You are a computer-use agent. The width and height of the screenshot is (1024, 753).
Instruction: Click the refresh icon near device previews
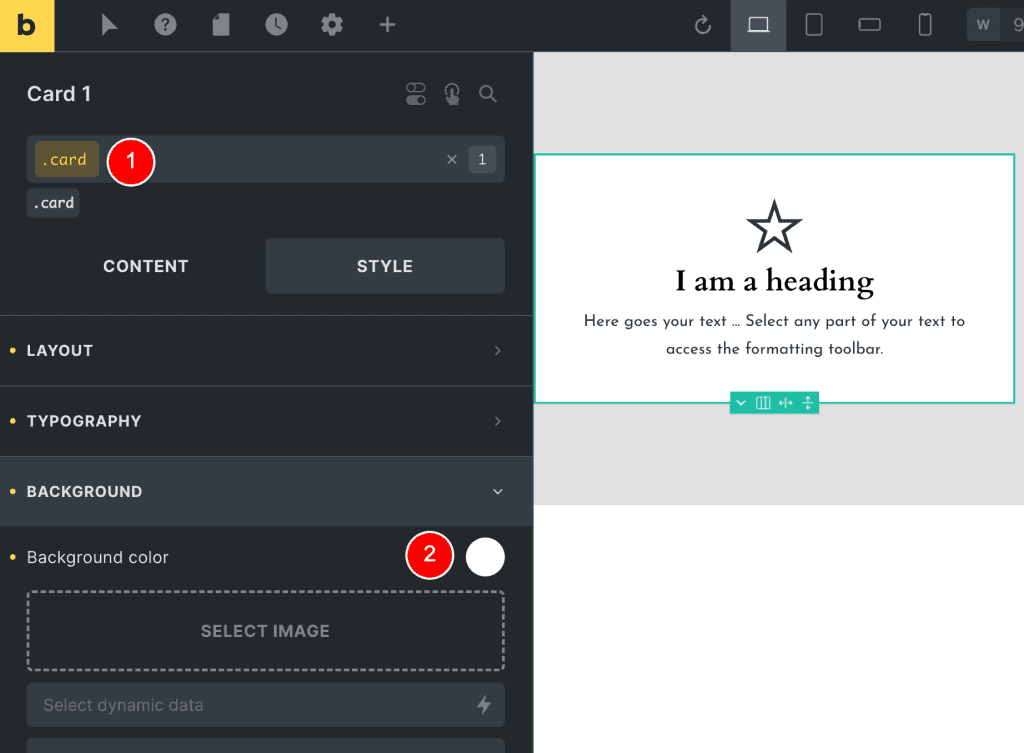(703, 25)
